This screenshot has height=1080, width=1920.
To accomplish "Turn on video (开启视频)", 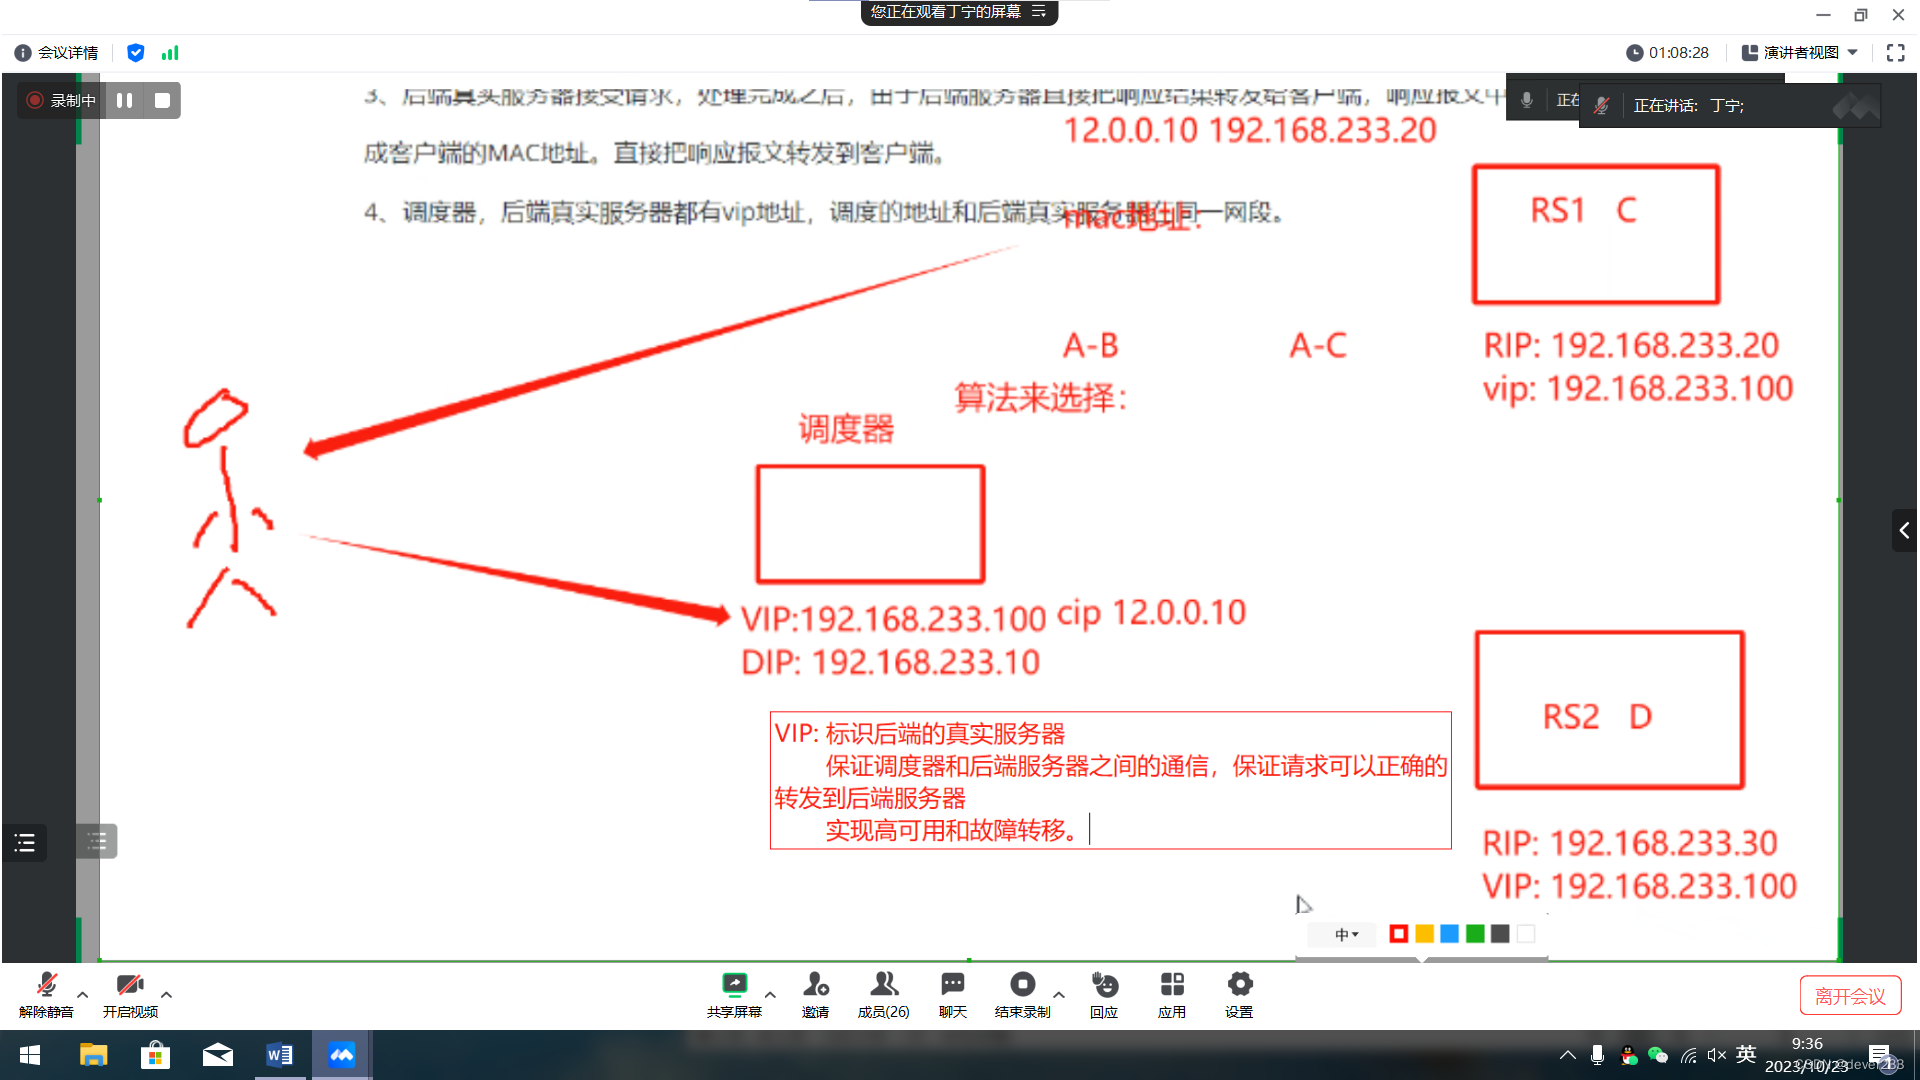I will 130,985.
